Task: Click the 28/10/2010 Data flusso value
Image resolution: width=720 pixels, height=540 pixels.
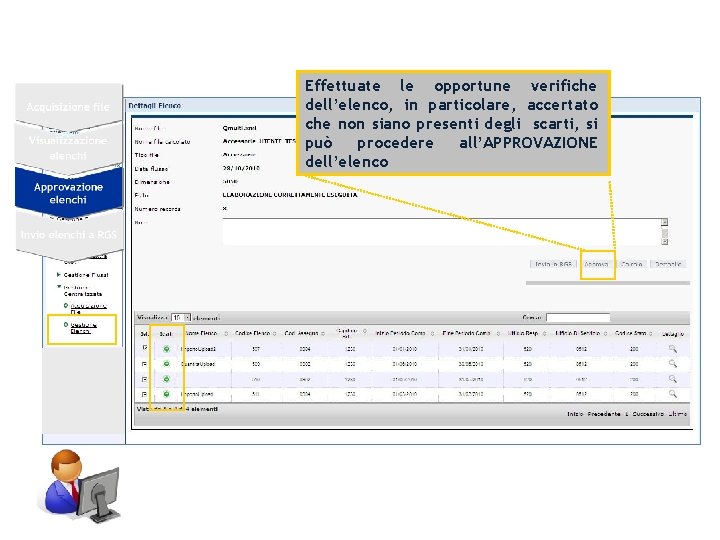Action: click(241, 168)
